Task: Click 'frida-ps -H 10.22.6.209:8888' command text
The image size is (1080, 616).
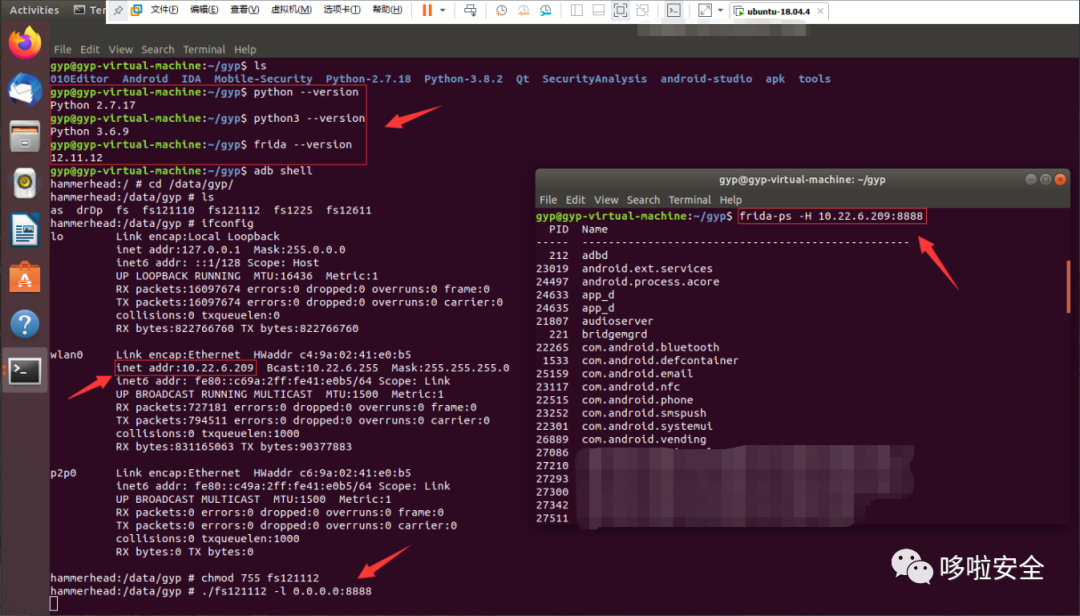Action: (x=831, y=216)
